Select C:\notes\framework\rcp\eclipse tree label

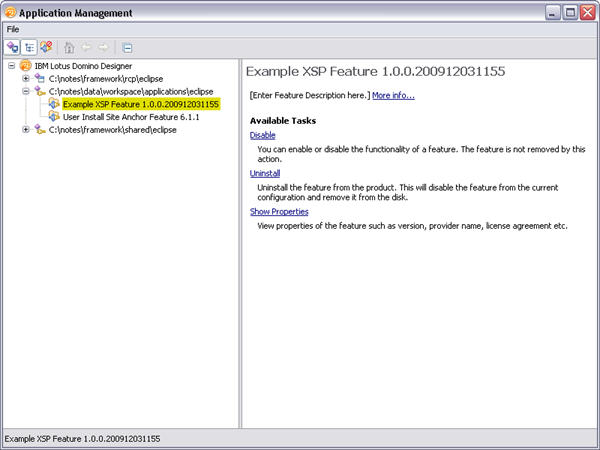coord(106,79)
